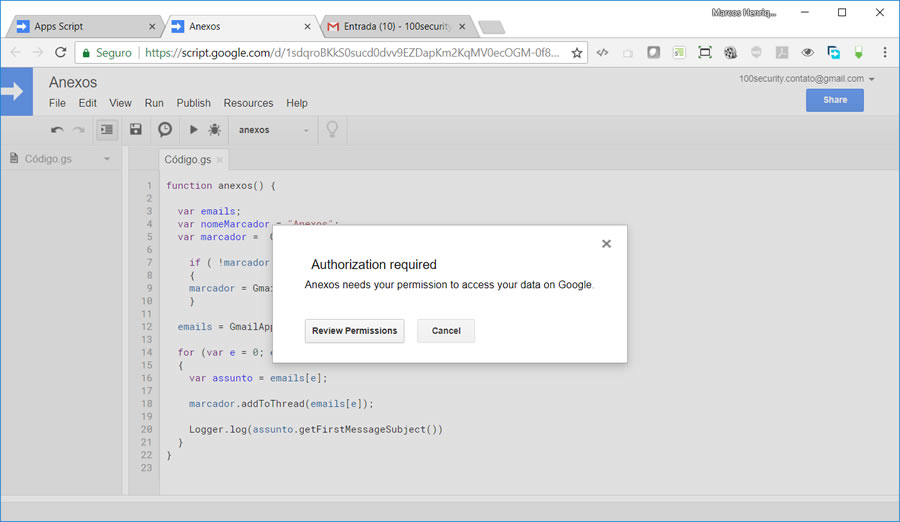Open the File menu
900x522 pixels.
tap(57, 103)
